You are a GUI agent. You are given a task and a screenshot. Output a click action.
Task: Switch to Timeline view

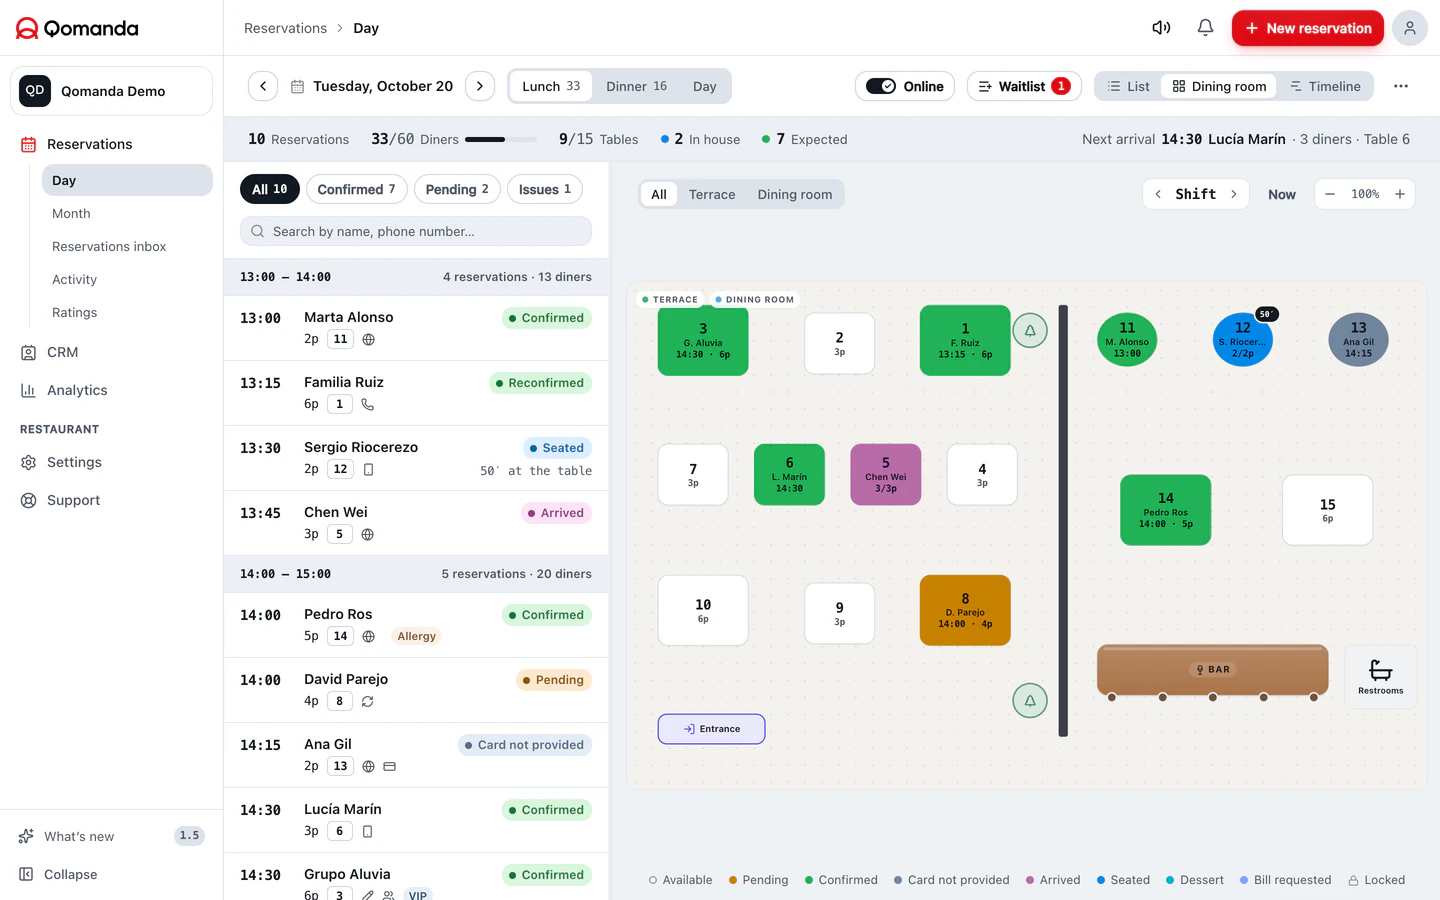click(1325, 86)
